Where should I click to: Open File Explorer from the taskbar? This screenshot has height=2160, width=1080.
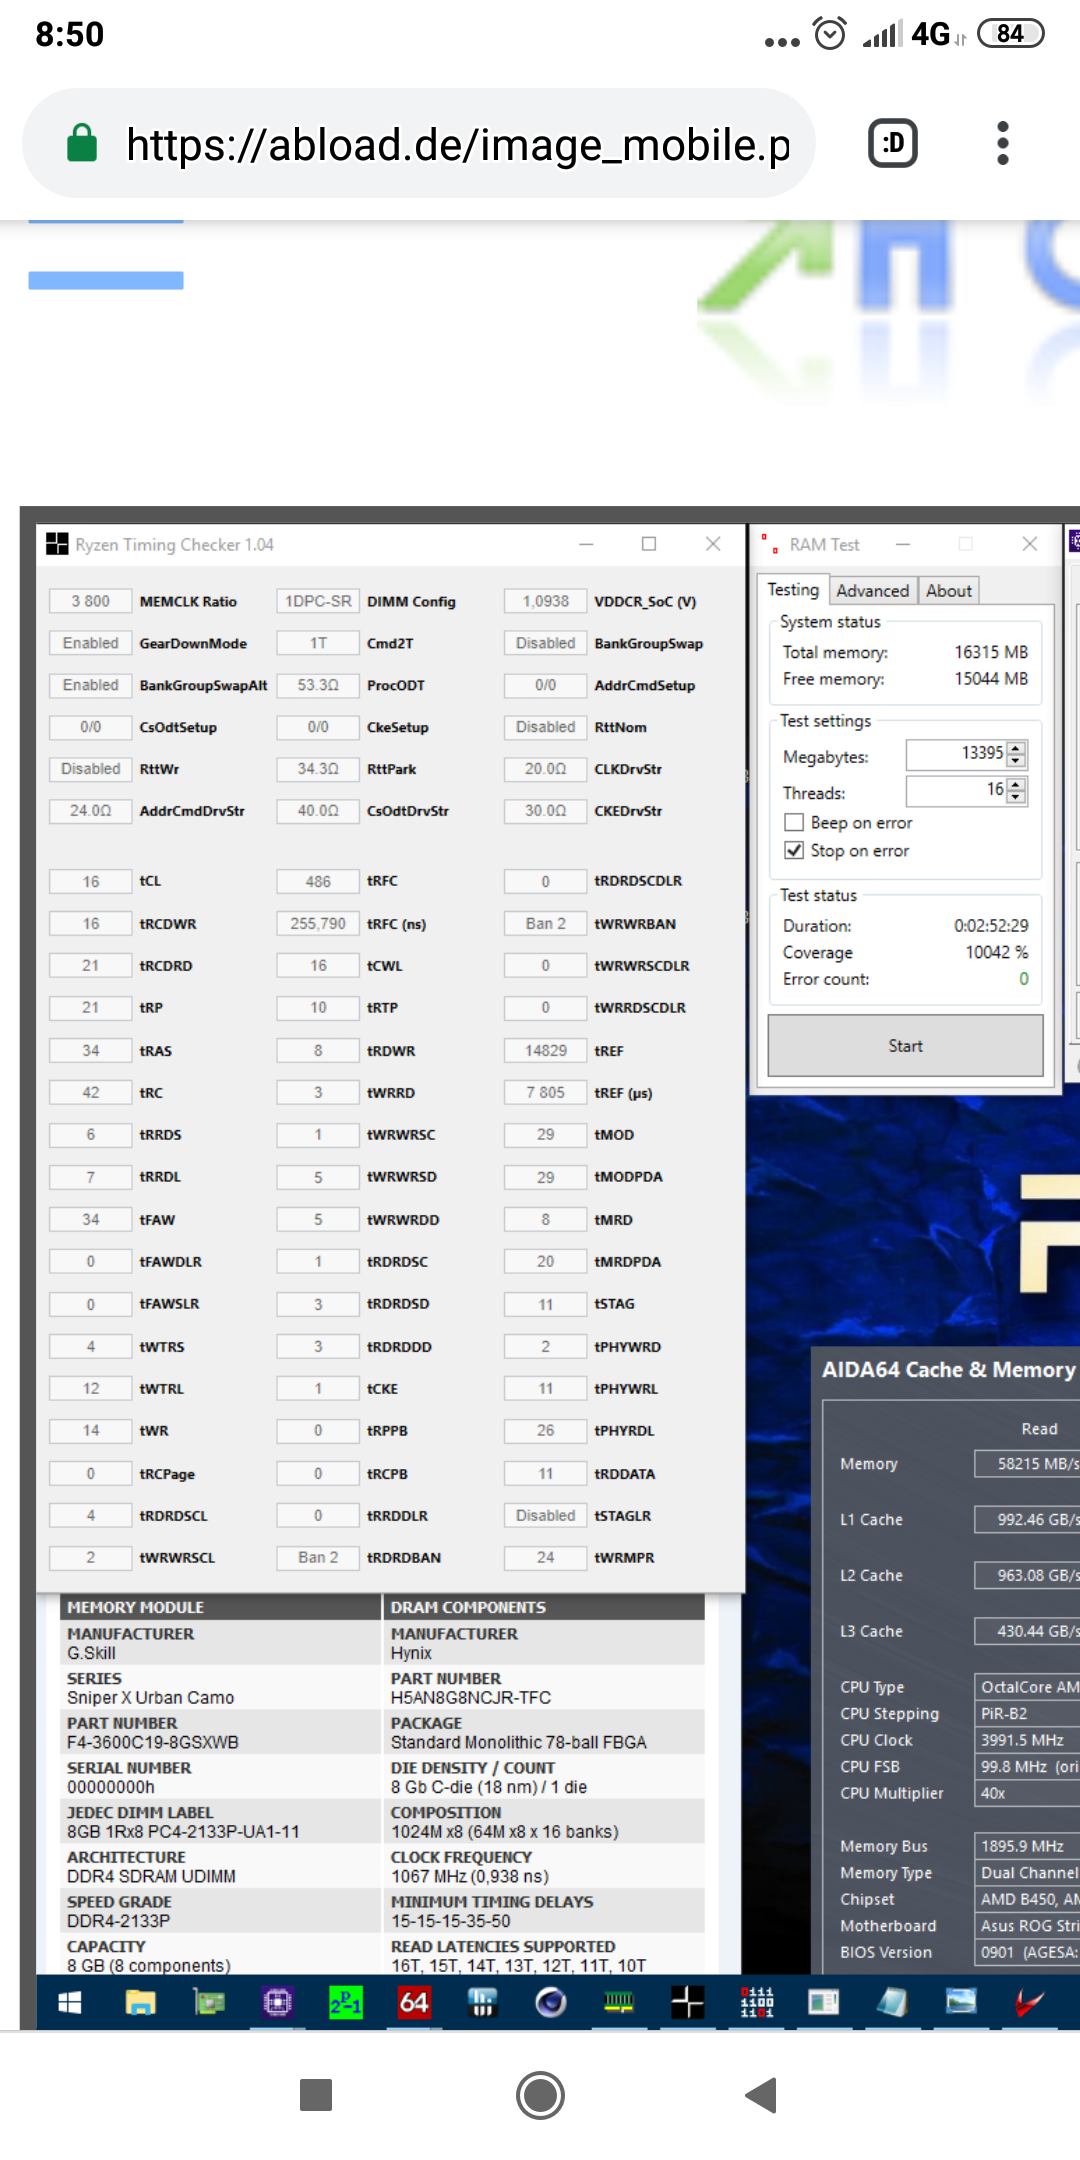(140, 2002)
